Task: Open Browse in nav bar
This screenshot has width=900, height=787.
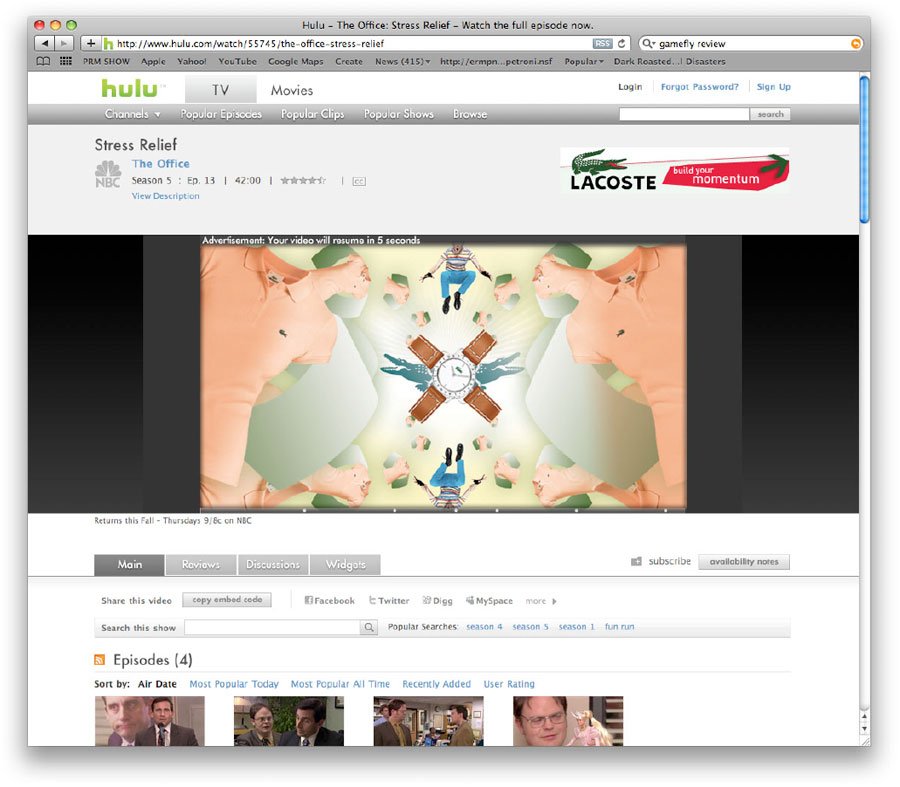Action: coord(470,114)
